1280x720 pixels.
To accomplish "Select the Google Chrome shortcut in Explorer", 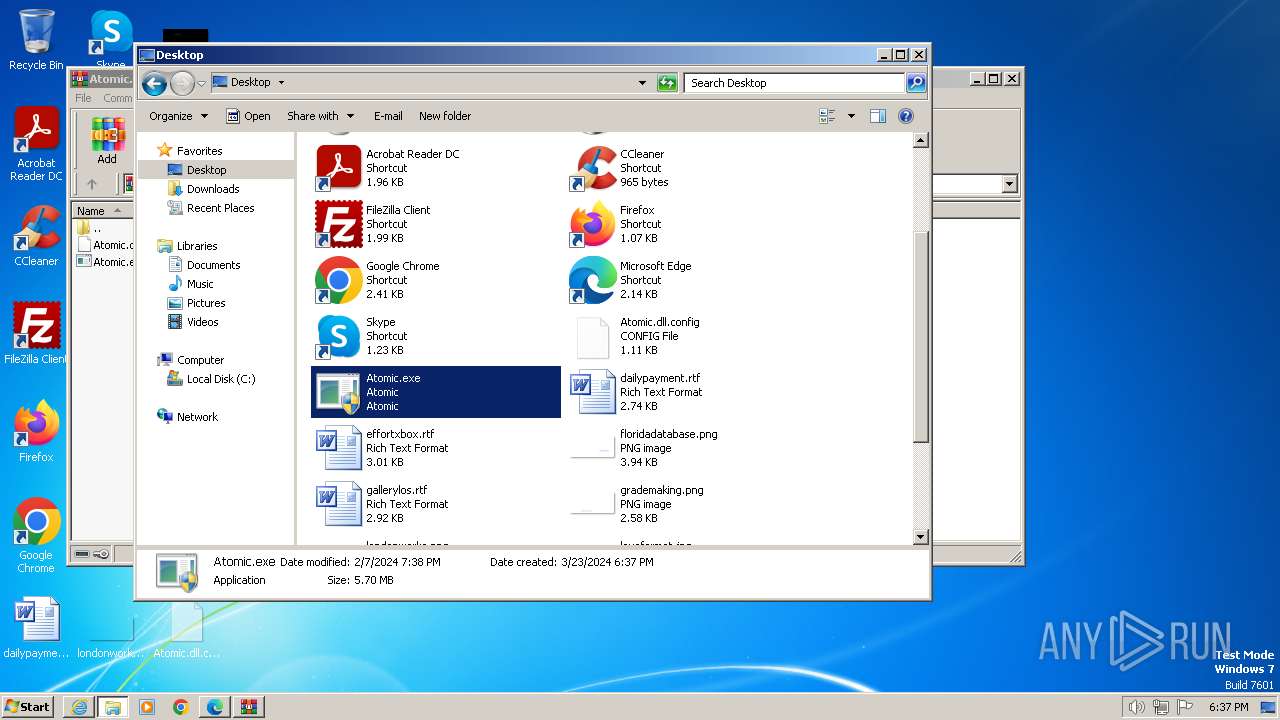I will [435, 280].
